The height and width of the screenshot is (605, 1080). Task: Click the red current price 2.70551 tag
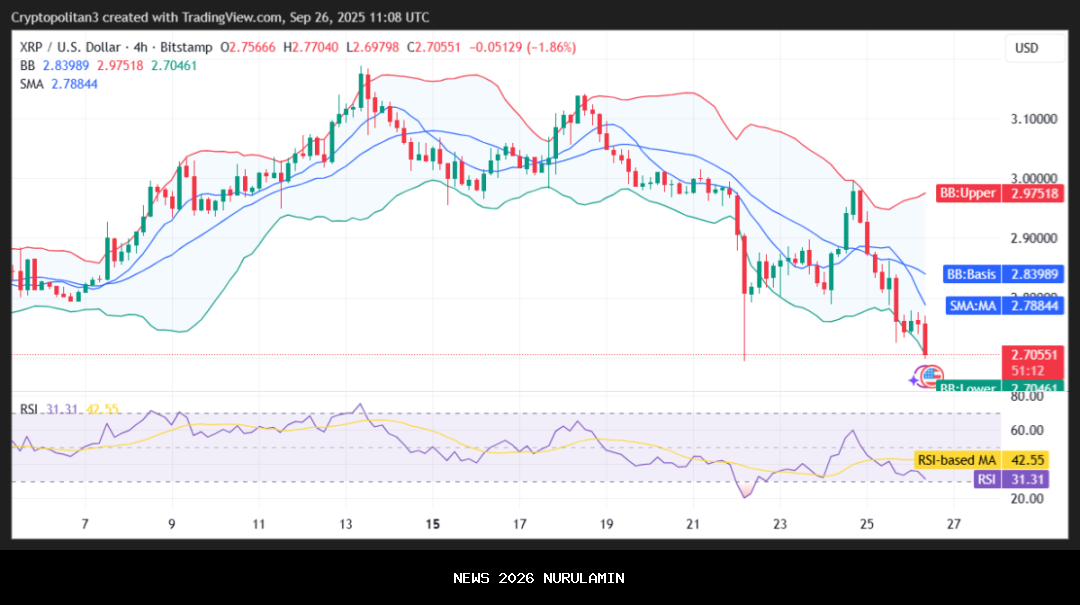tap(1034, 354)
